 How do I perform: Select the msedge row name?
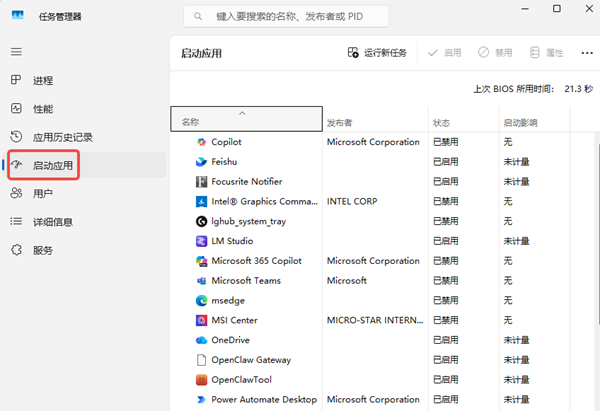(228, 301)
